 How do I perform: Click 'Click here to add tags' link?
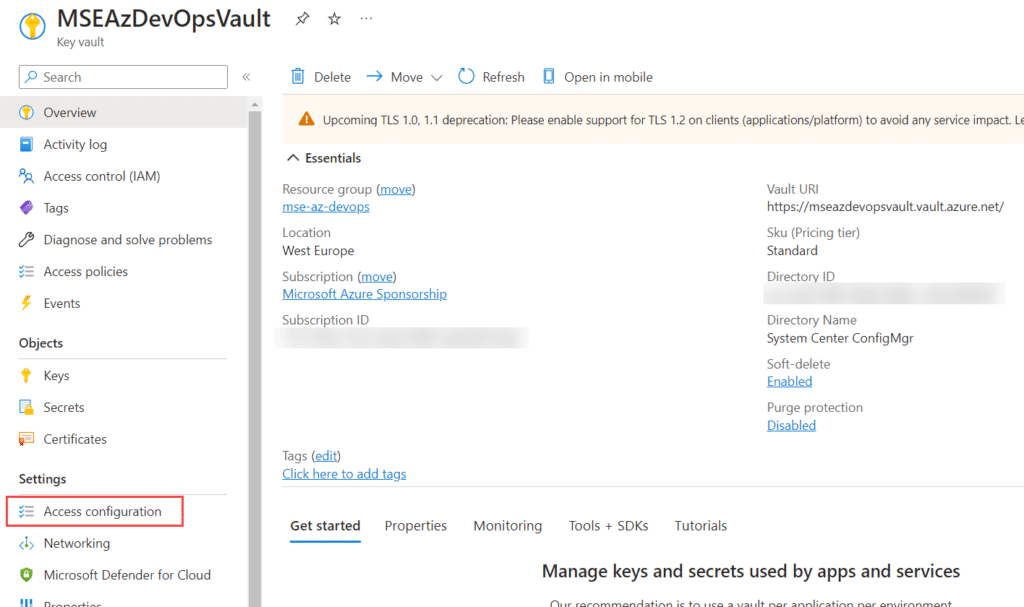pos(344,474)
